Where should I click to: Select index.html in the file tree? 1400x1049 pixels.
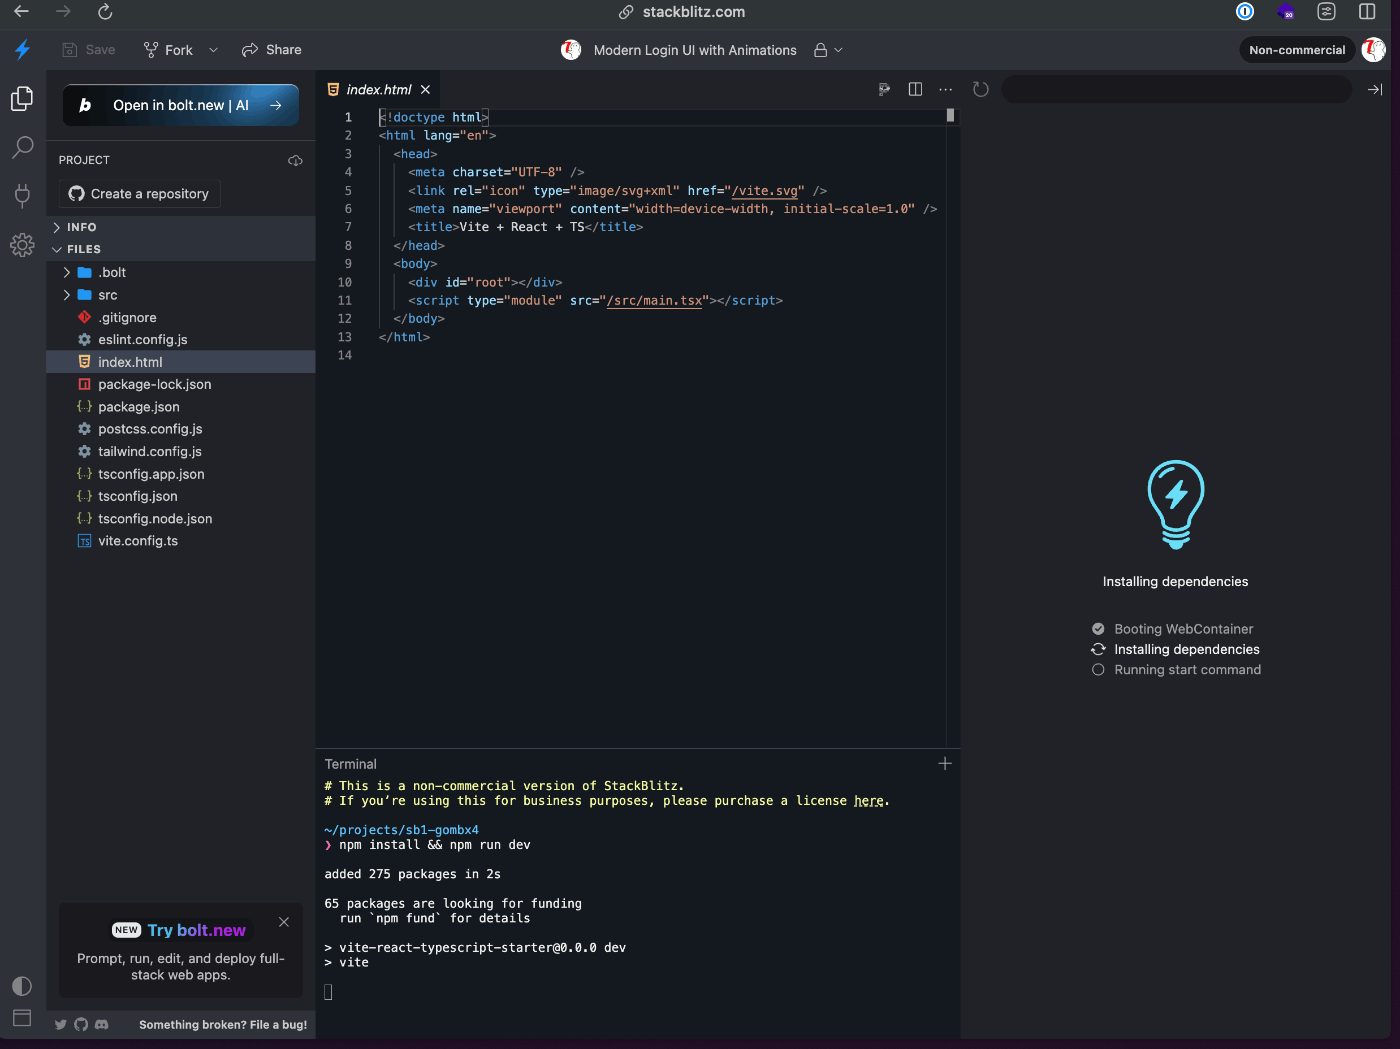click(180, 362)
